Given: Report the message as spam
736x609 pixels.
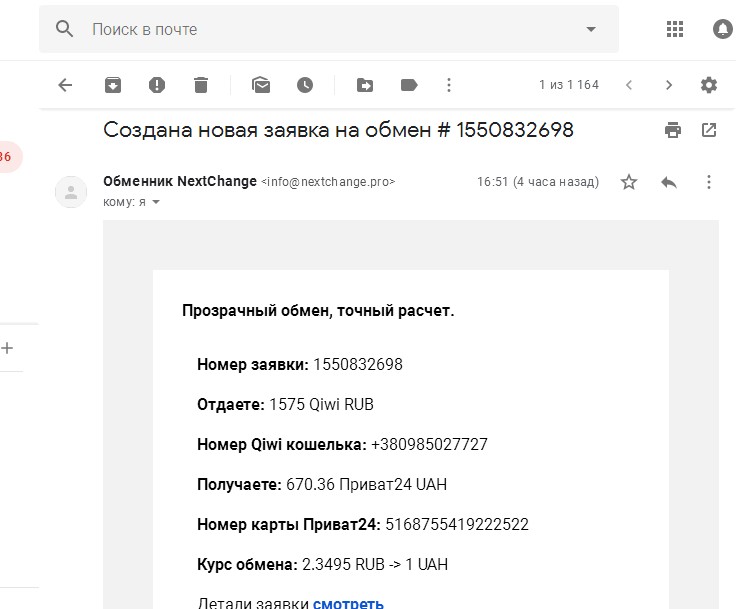Looking at the screenshot, I should click(x=157, y=85).
